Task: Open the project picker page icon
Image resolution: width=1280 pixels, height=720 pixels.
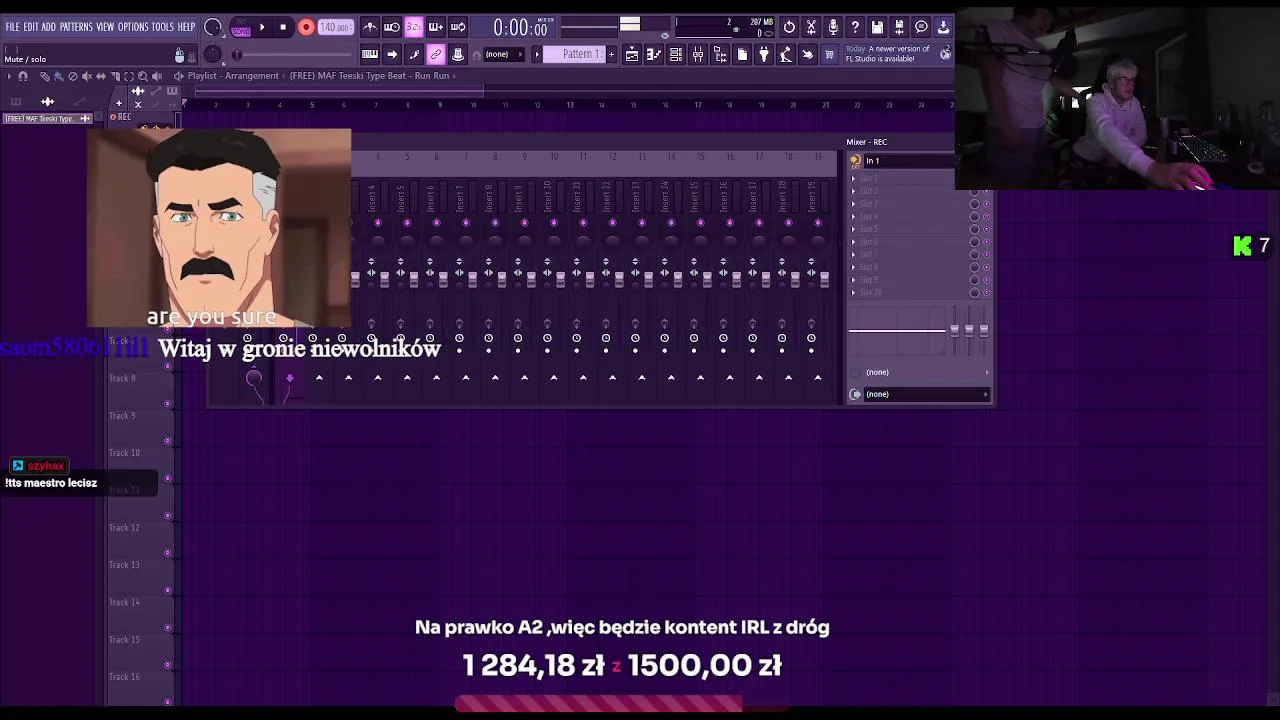Action: click(742, 54)
